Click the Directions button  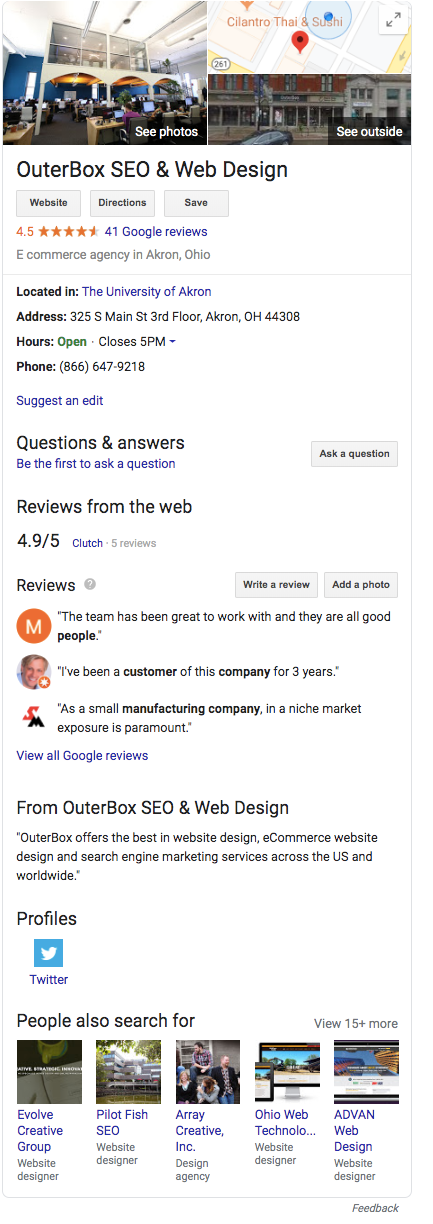tap(122, 203)
